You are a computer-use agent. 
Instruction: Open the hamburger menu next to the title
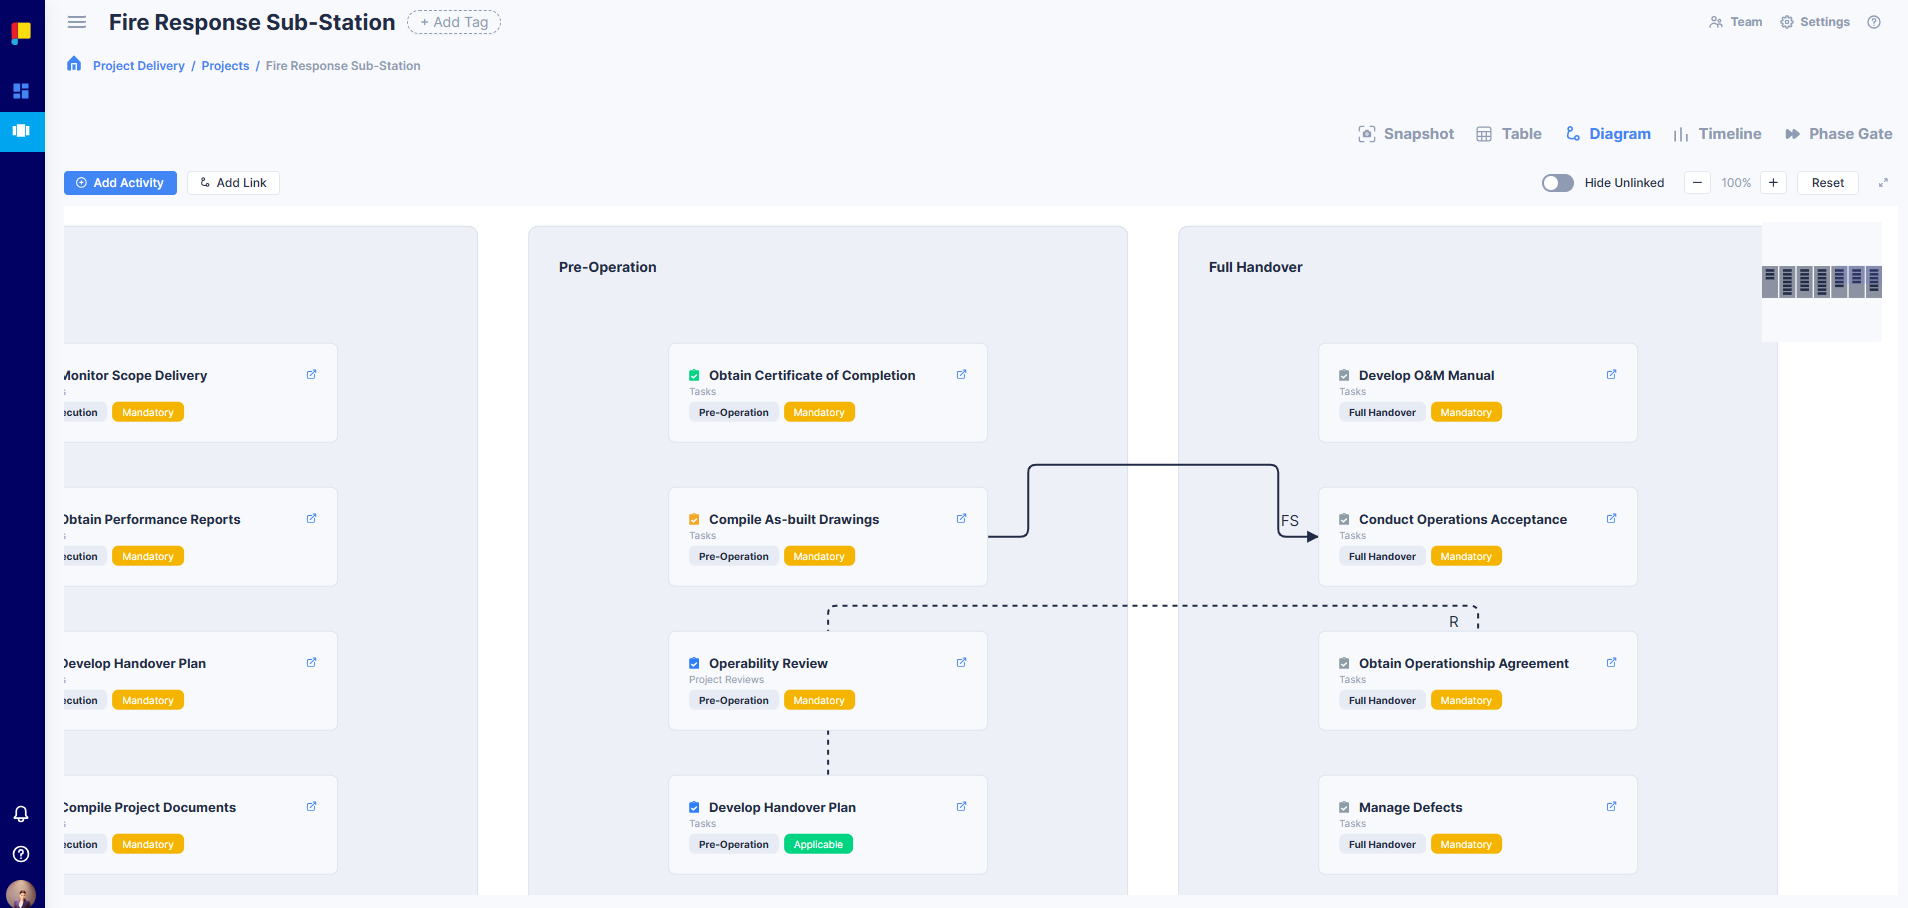coord(76,22)
